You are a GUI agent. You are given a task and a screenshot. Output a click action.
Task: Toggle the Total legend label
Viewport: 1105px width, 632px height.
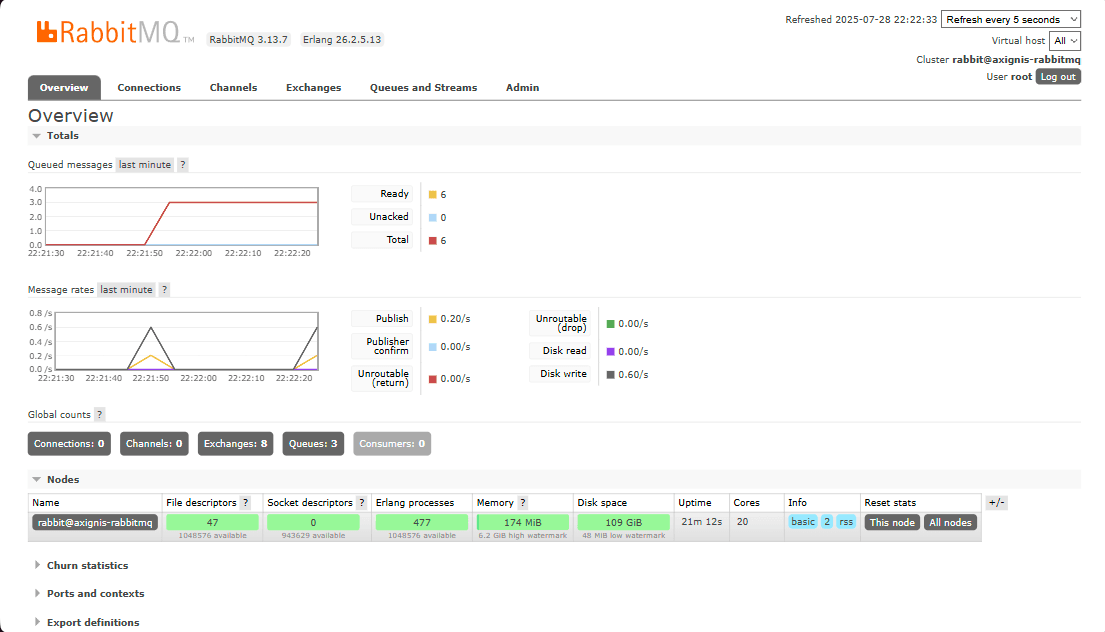pyautogui.click(x=383, y=240)
